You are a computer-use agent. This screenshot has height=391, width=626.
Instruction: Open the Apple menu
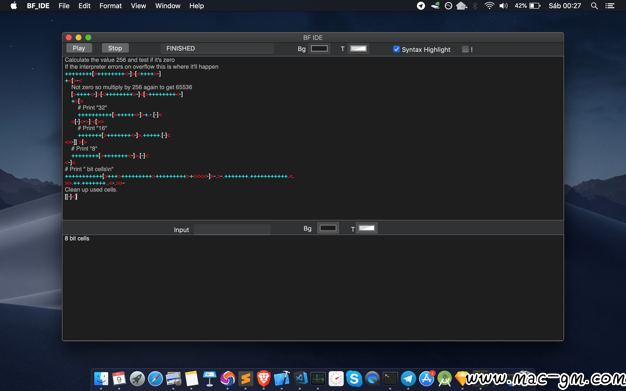[14, 6]
